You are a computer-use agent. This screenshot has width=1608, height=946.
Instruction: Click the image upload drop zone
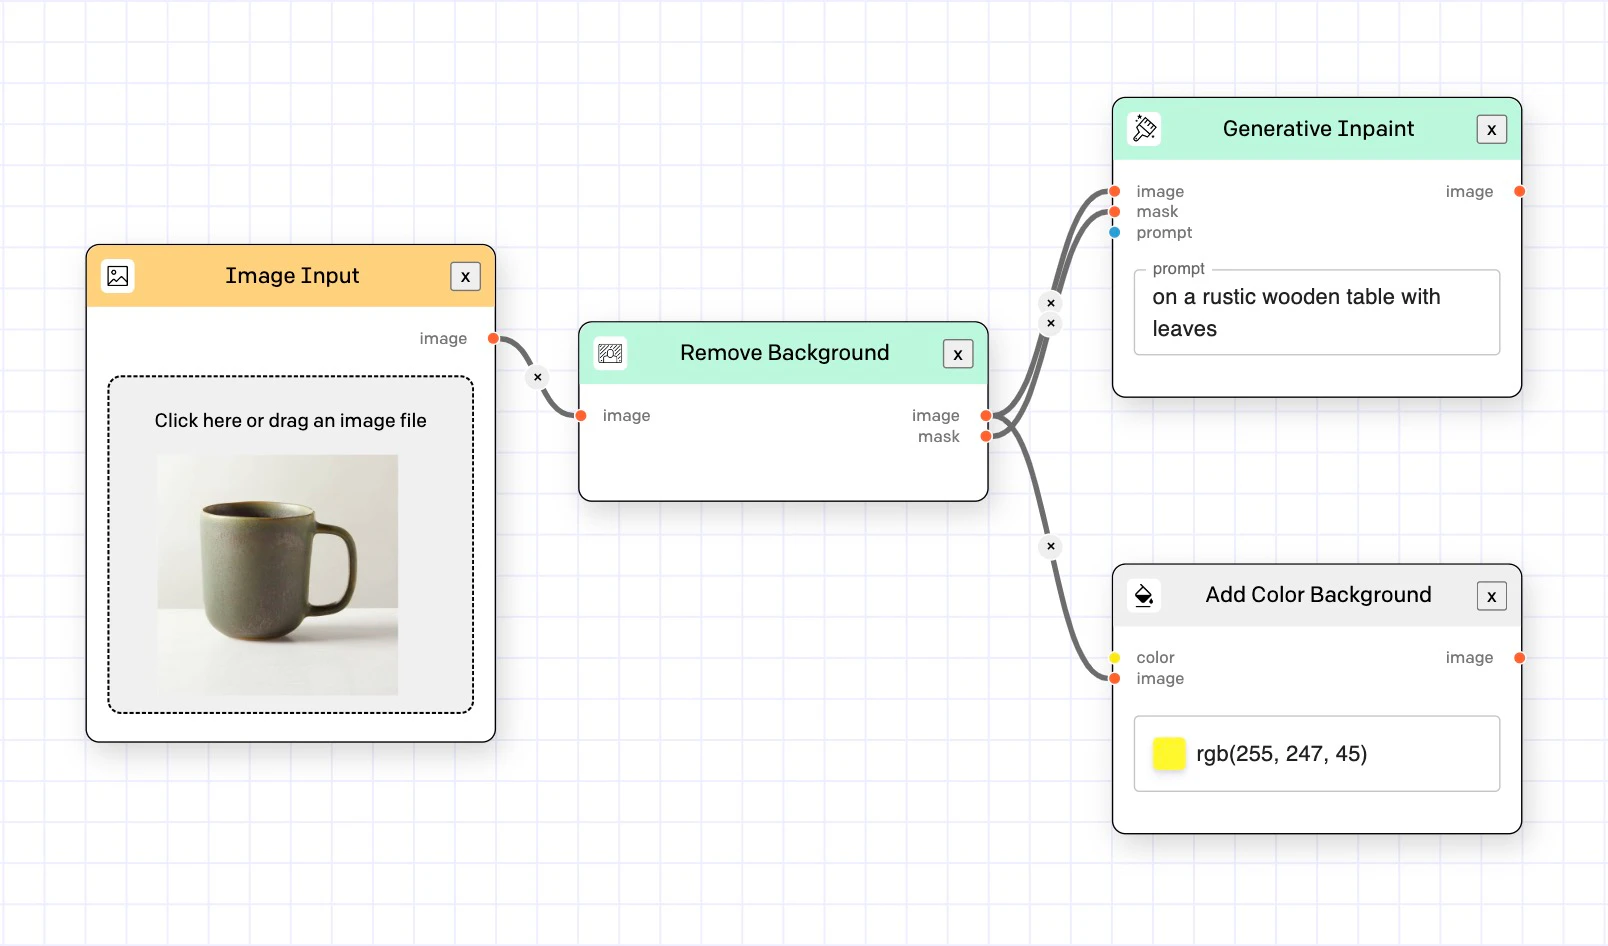point(290,420)
